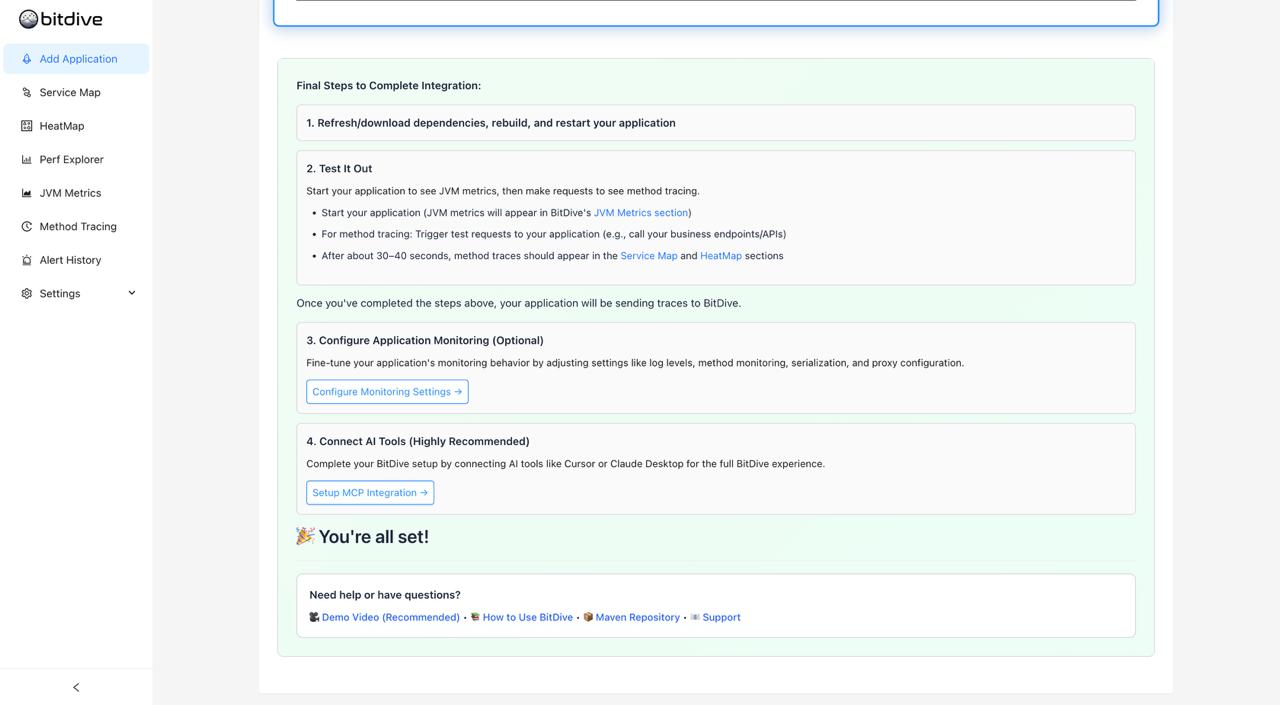Open the Support link
The height and width of the screenshot is (705, 1280).
722,618
